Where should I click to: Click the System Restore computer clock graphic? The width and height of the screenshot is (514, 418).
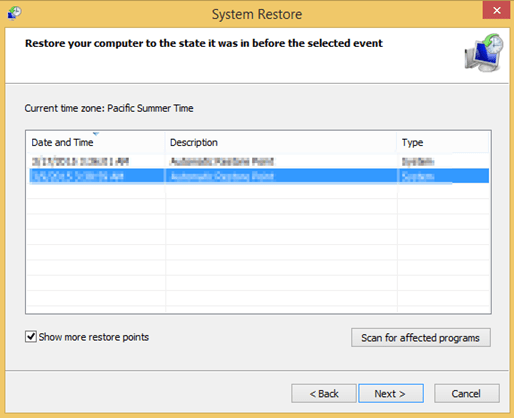[484, 52]
